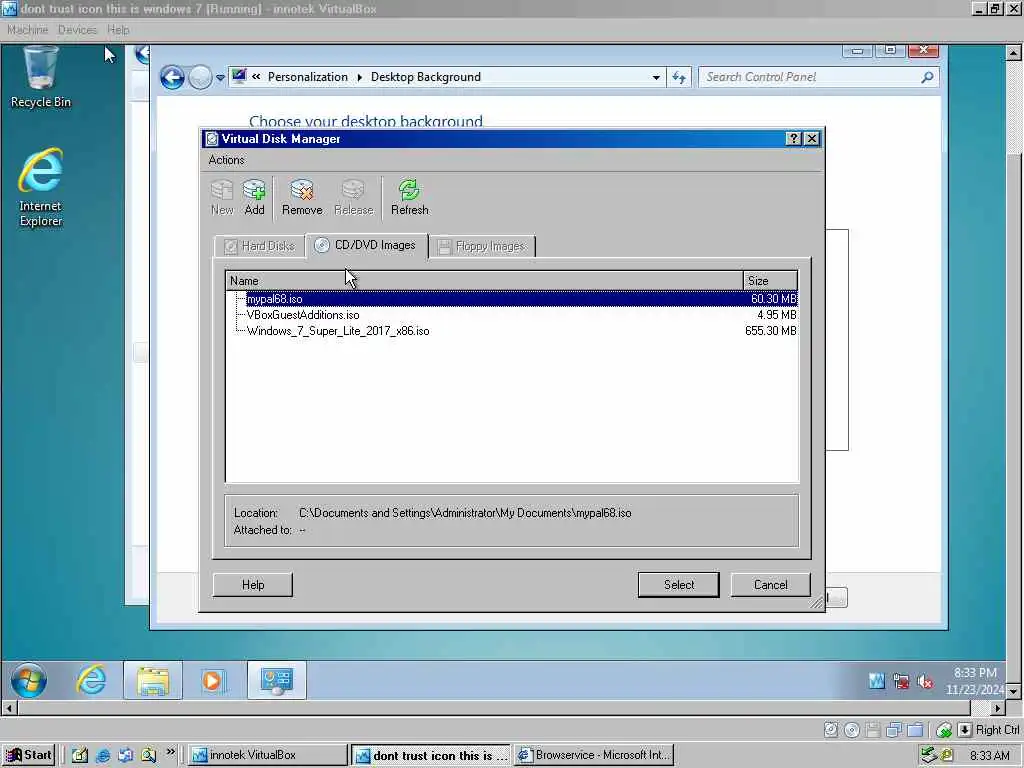The height and width of the screenshot is (768, 1024).
Task: Click the VirtualBox CD/DVD status icon
Action: click(x=852, y=730)
